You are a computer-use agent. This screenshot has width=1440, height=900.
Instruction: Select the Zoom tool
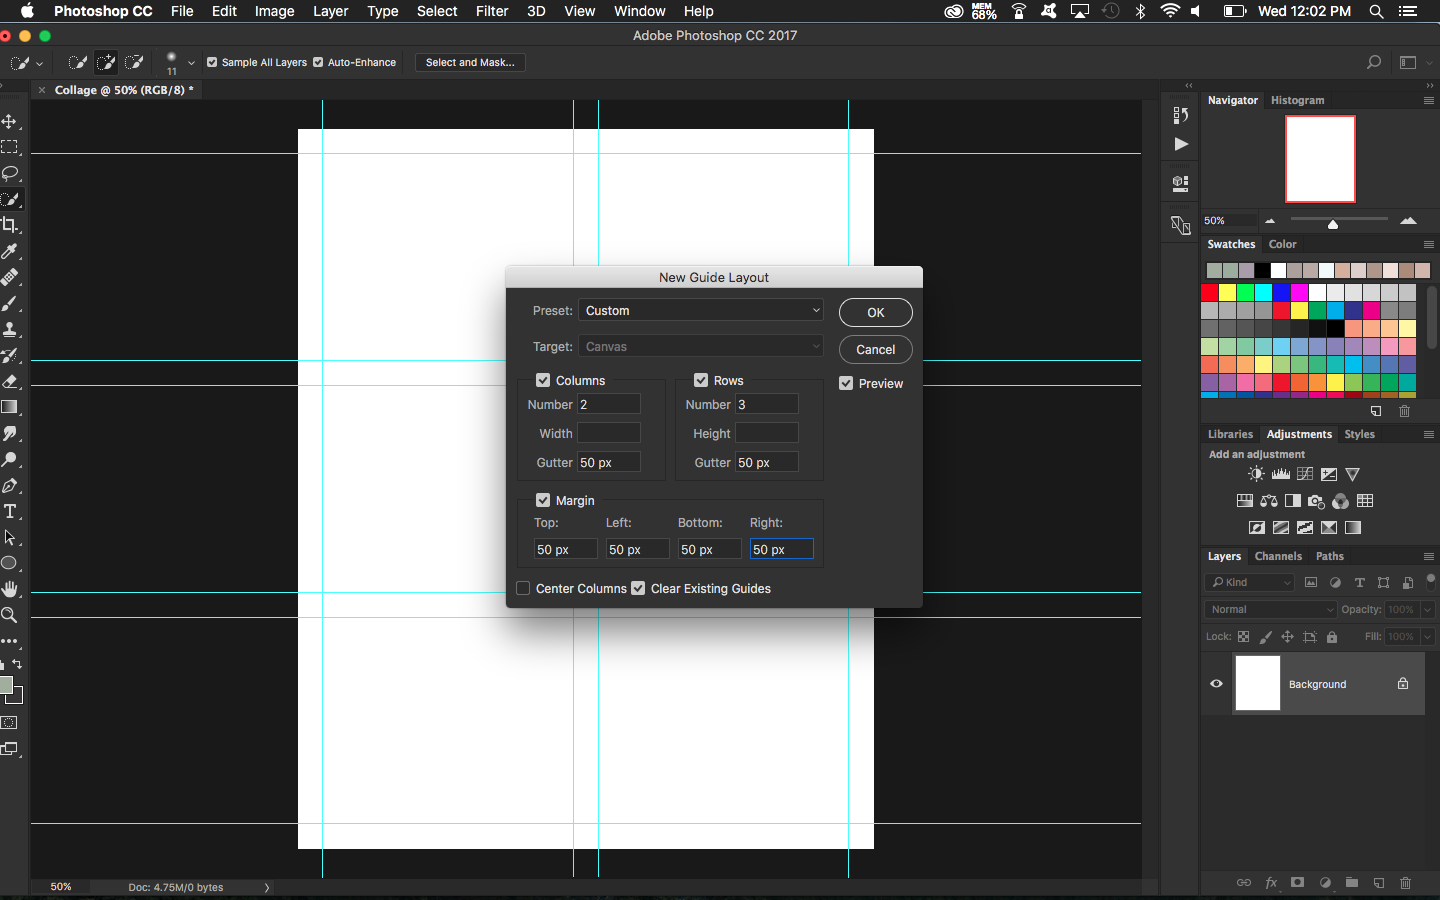tap(10, 615)
